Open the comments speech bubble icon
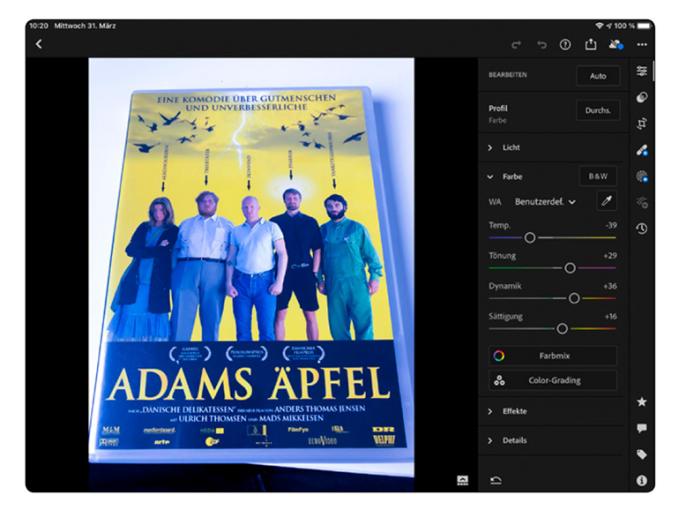 (642, 428)
